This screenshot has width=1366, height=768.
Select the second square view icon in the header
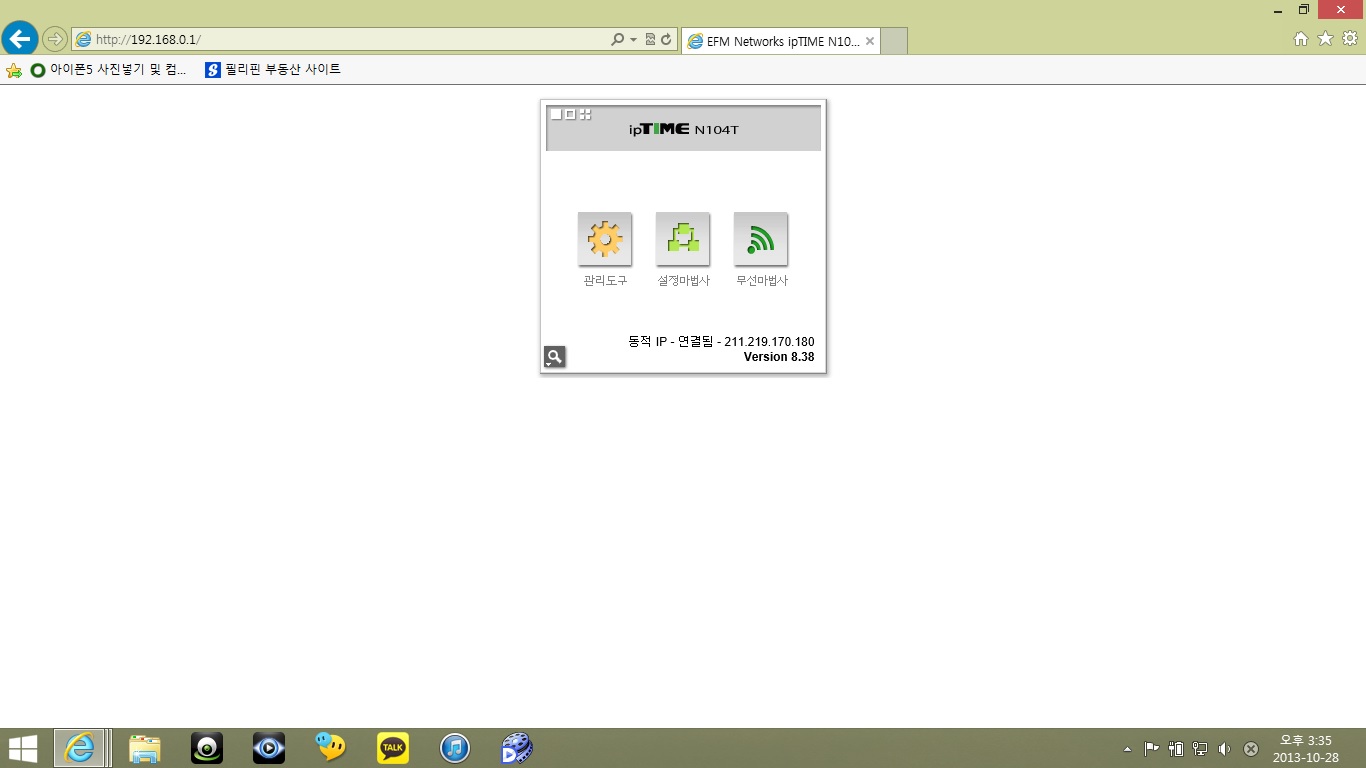click(x=571, y=114)
